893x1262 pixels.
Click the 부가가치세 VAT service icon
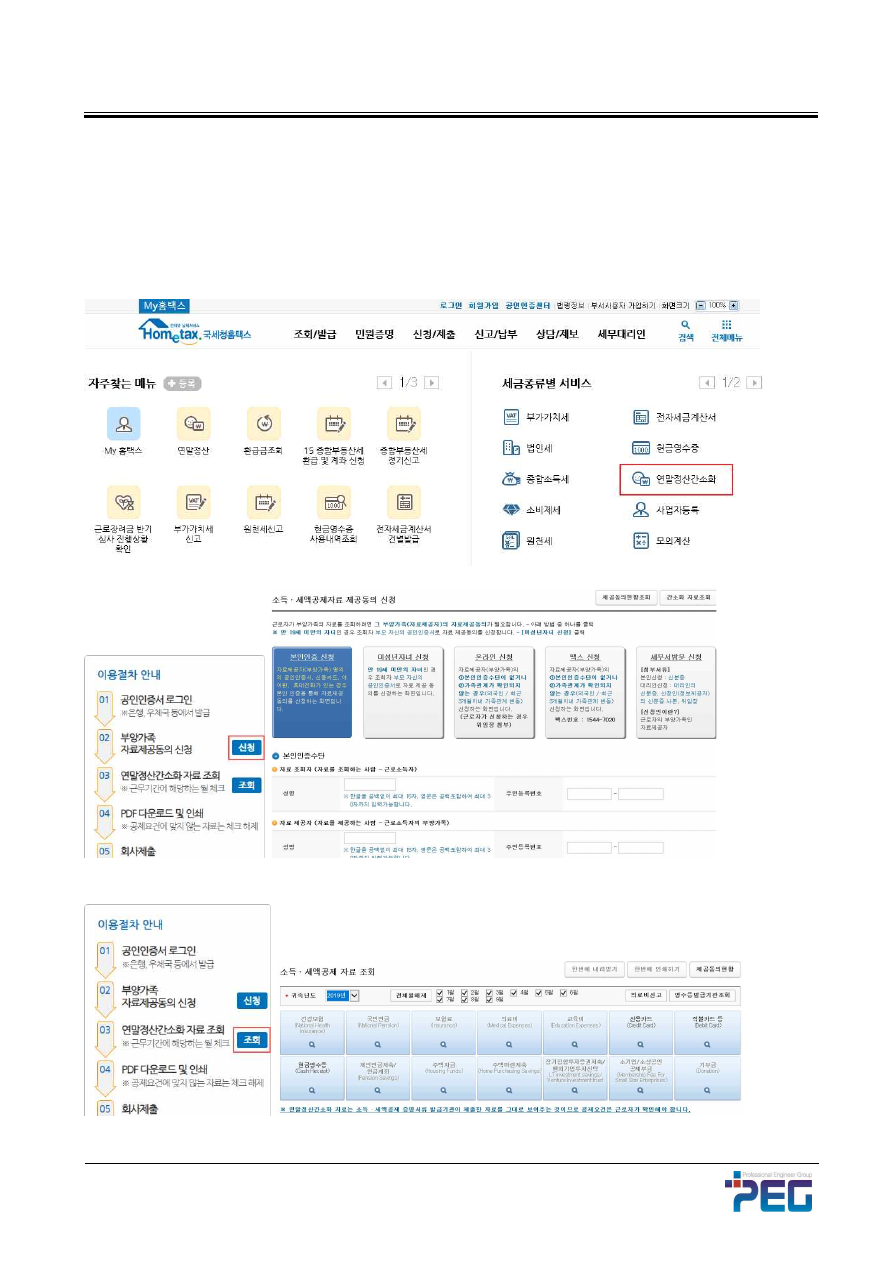(511, 418)
